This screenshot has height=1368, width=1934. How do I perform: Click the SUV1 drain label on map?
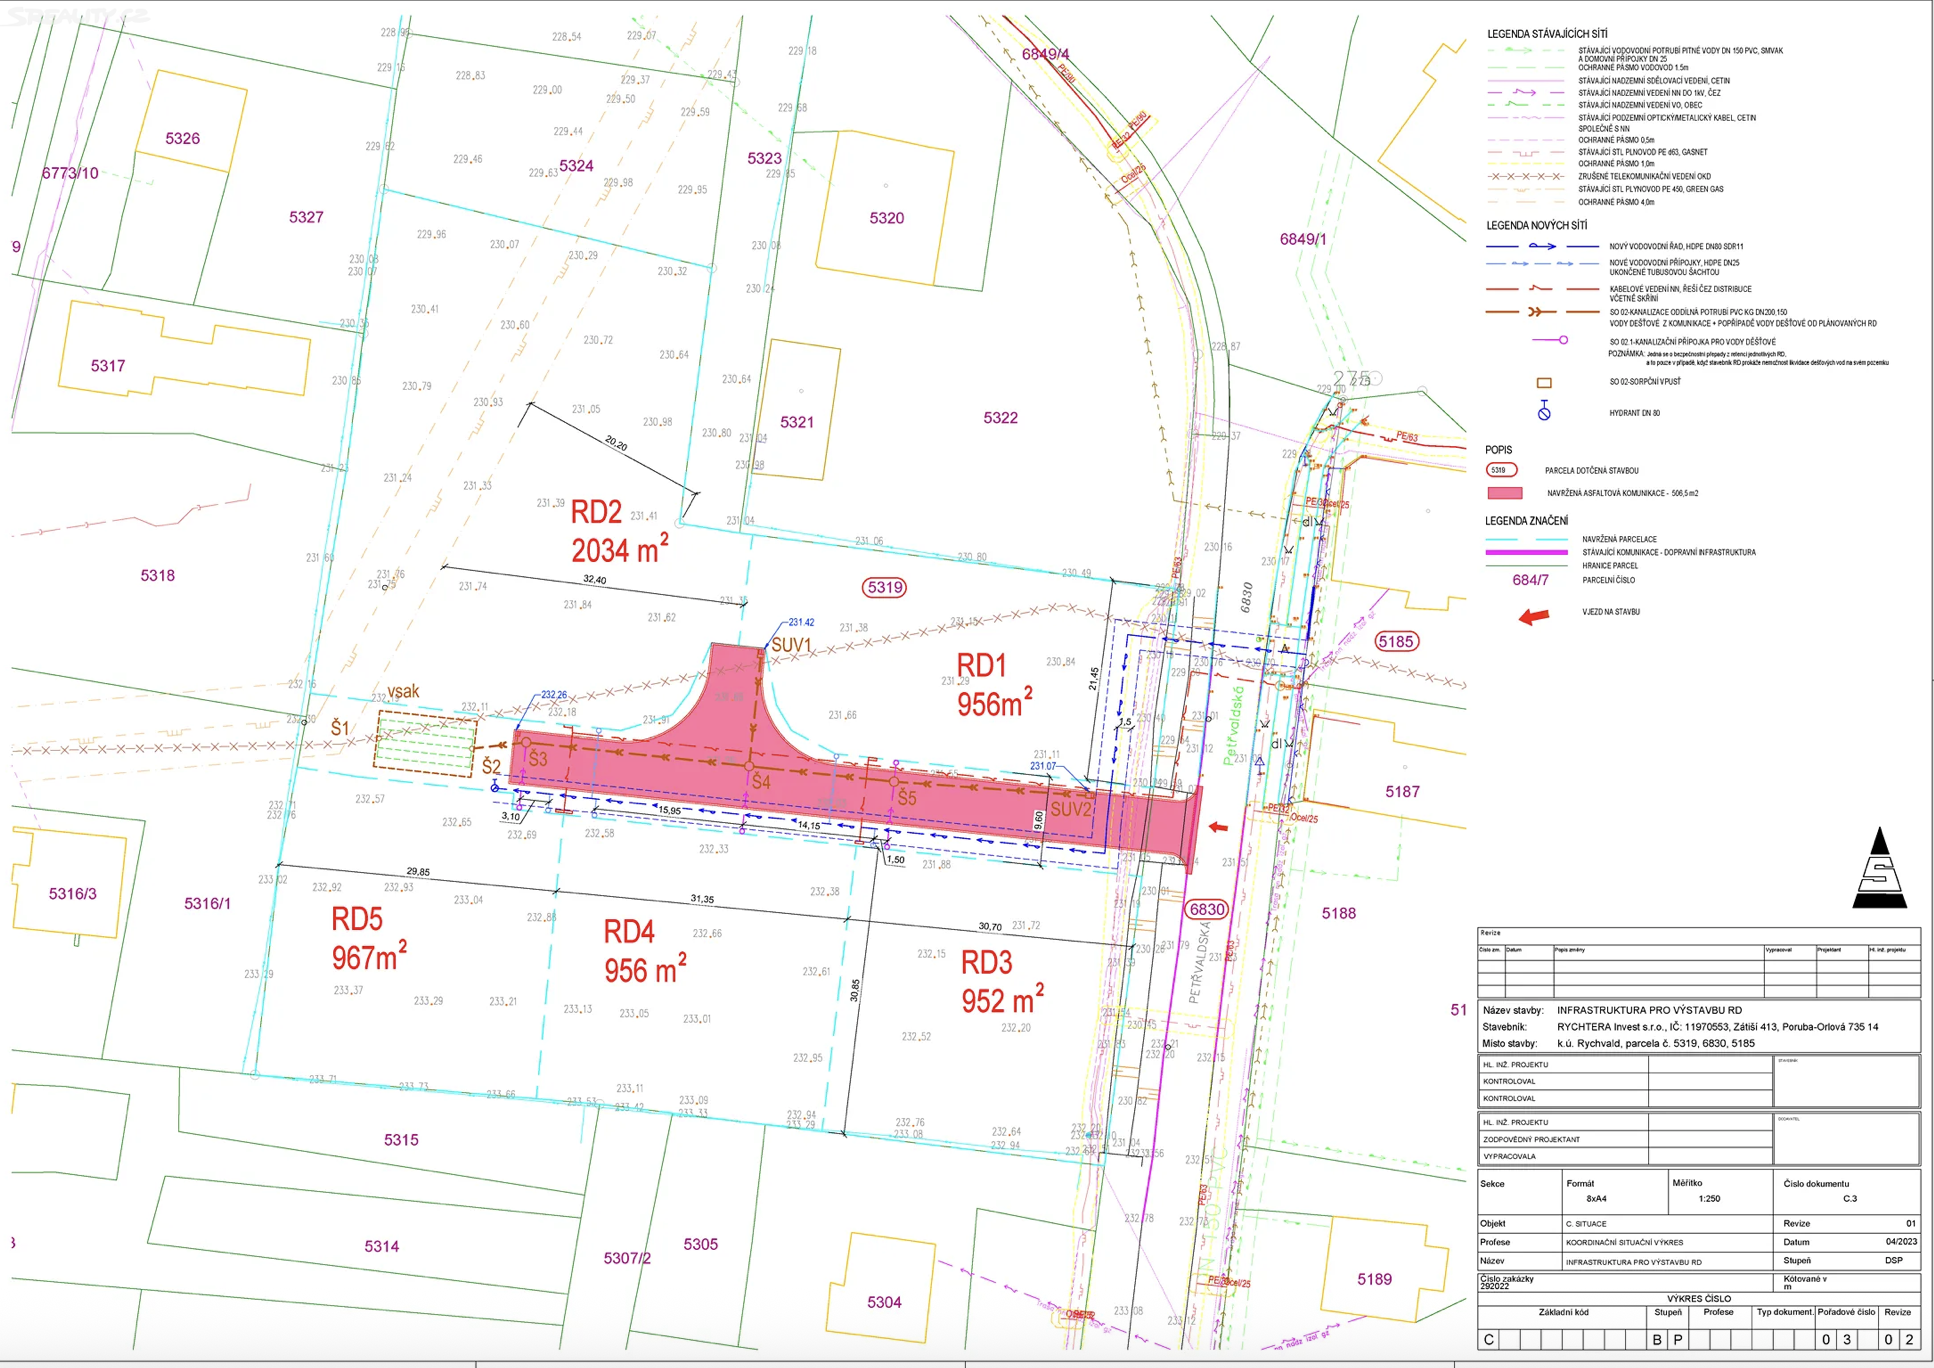pyautogui.click(x=791, y=646)
